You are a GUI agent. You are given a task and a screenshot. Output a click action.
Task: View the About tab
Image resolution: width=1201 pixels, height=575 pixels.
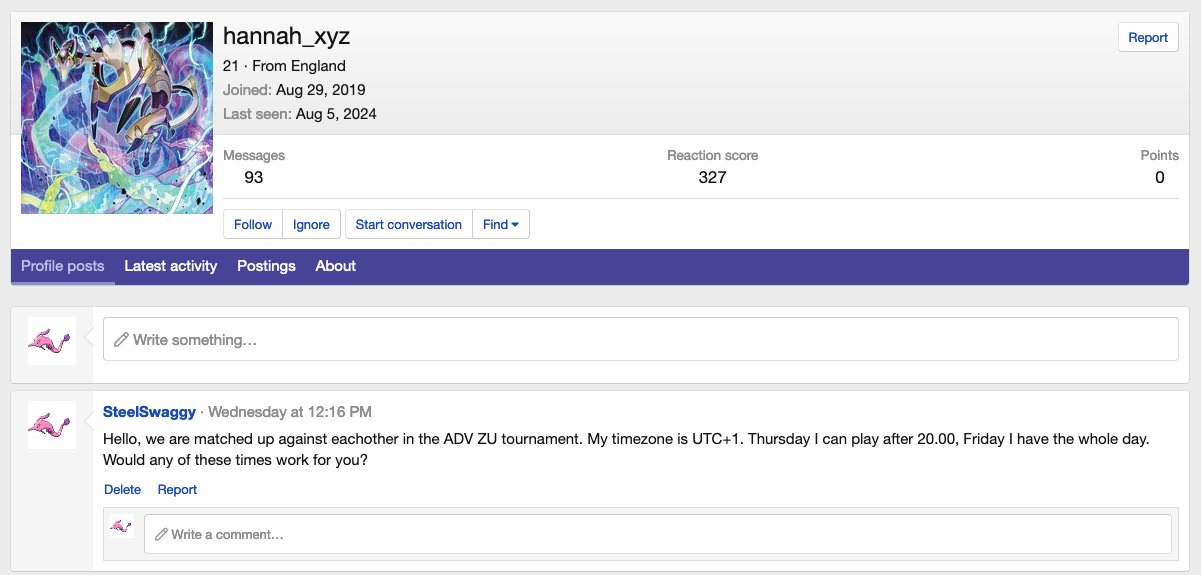pyautogui.click(x=336, y=266)
